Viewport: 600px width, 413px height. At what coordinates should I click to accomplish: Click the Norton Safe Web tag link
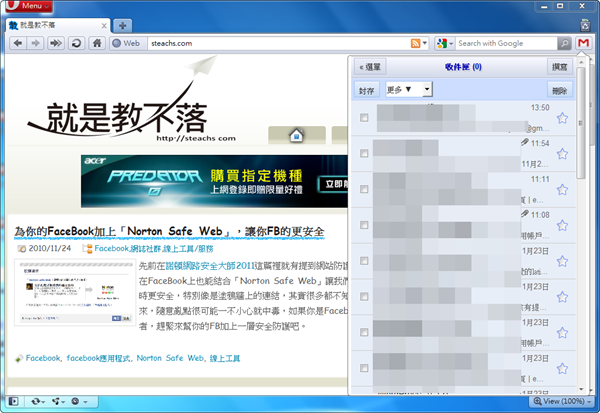coord(170,358)
